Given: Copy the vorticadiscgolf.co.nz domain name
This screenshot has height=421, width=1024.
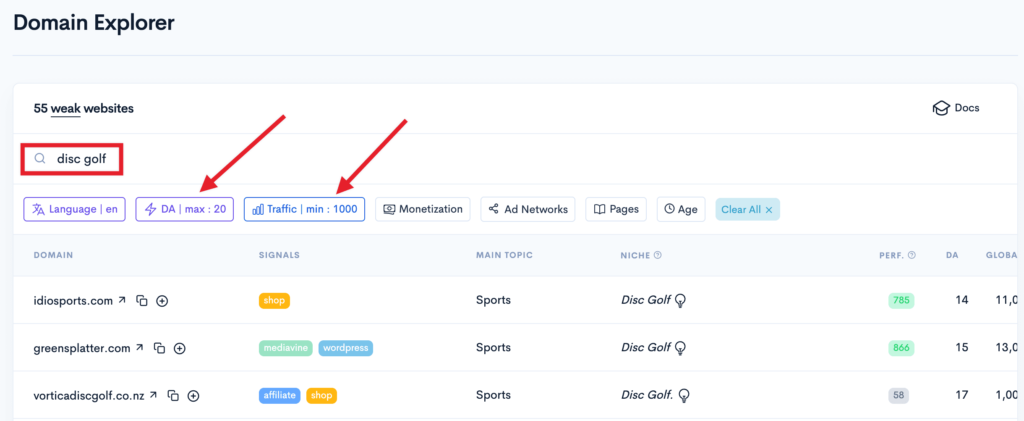Looking at the screenshot, I should (x=173, y=396).
